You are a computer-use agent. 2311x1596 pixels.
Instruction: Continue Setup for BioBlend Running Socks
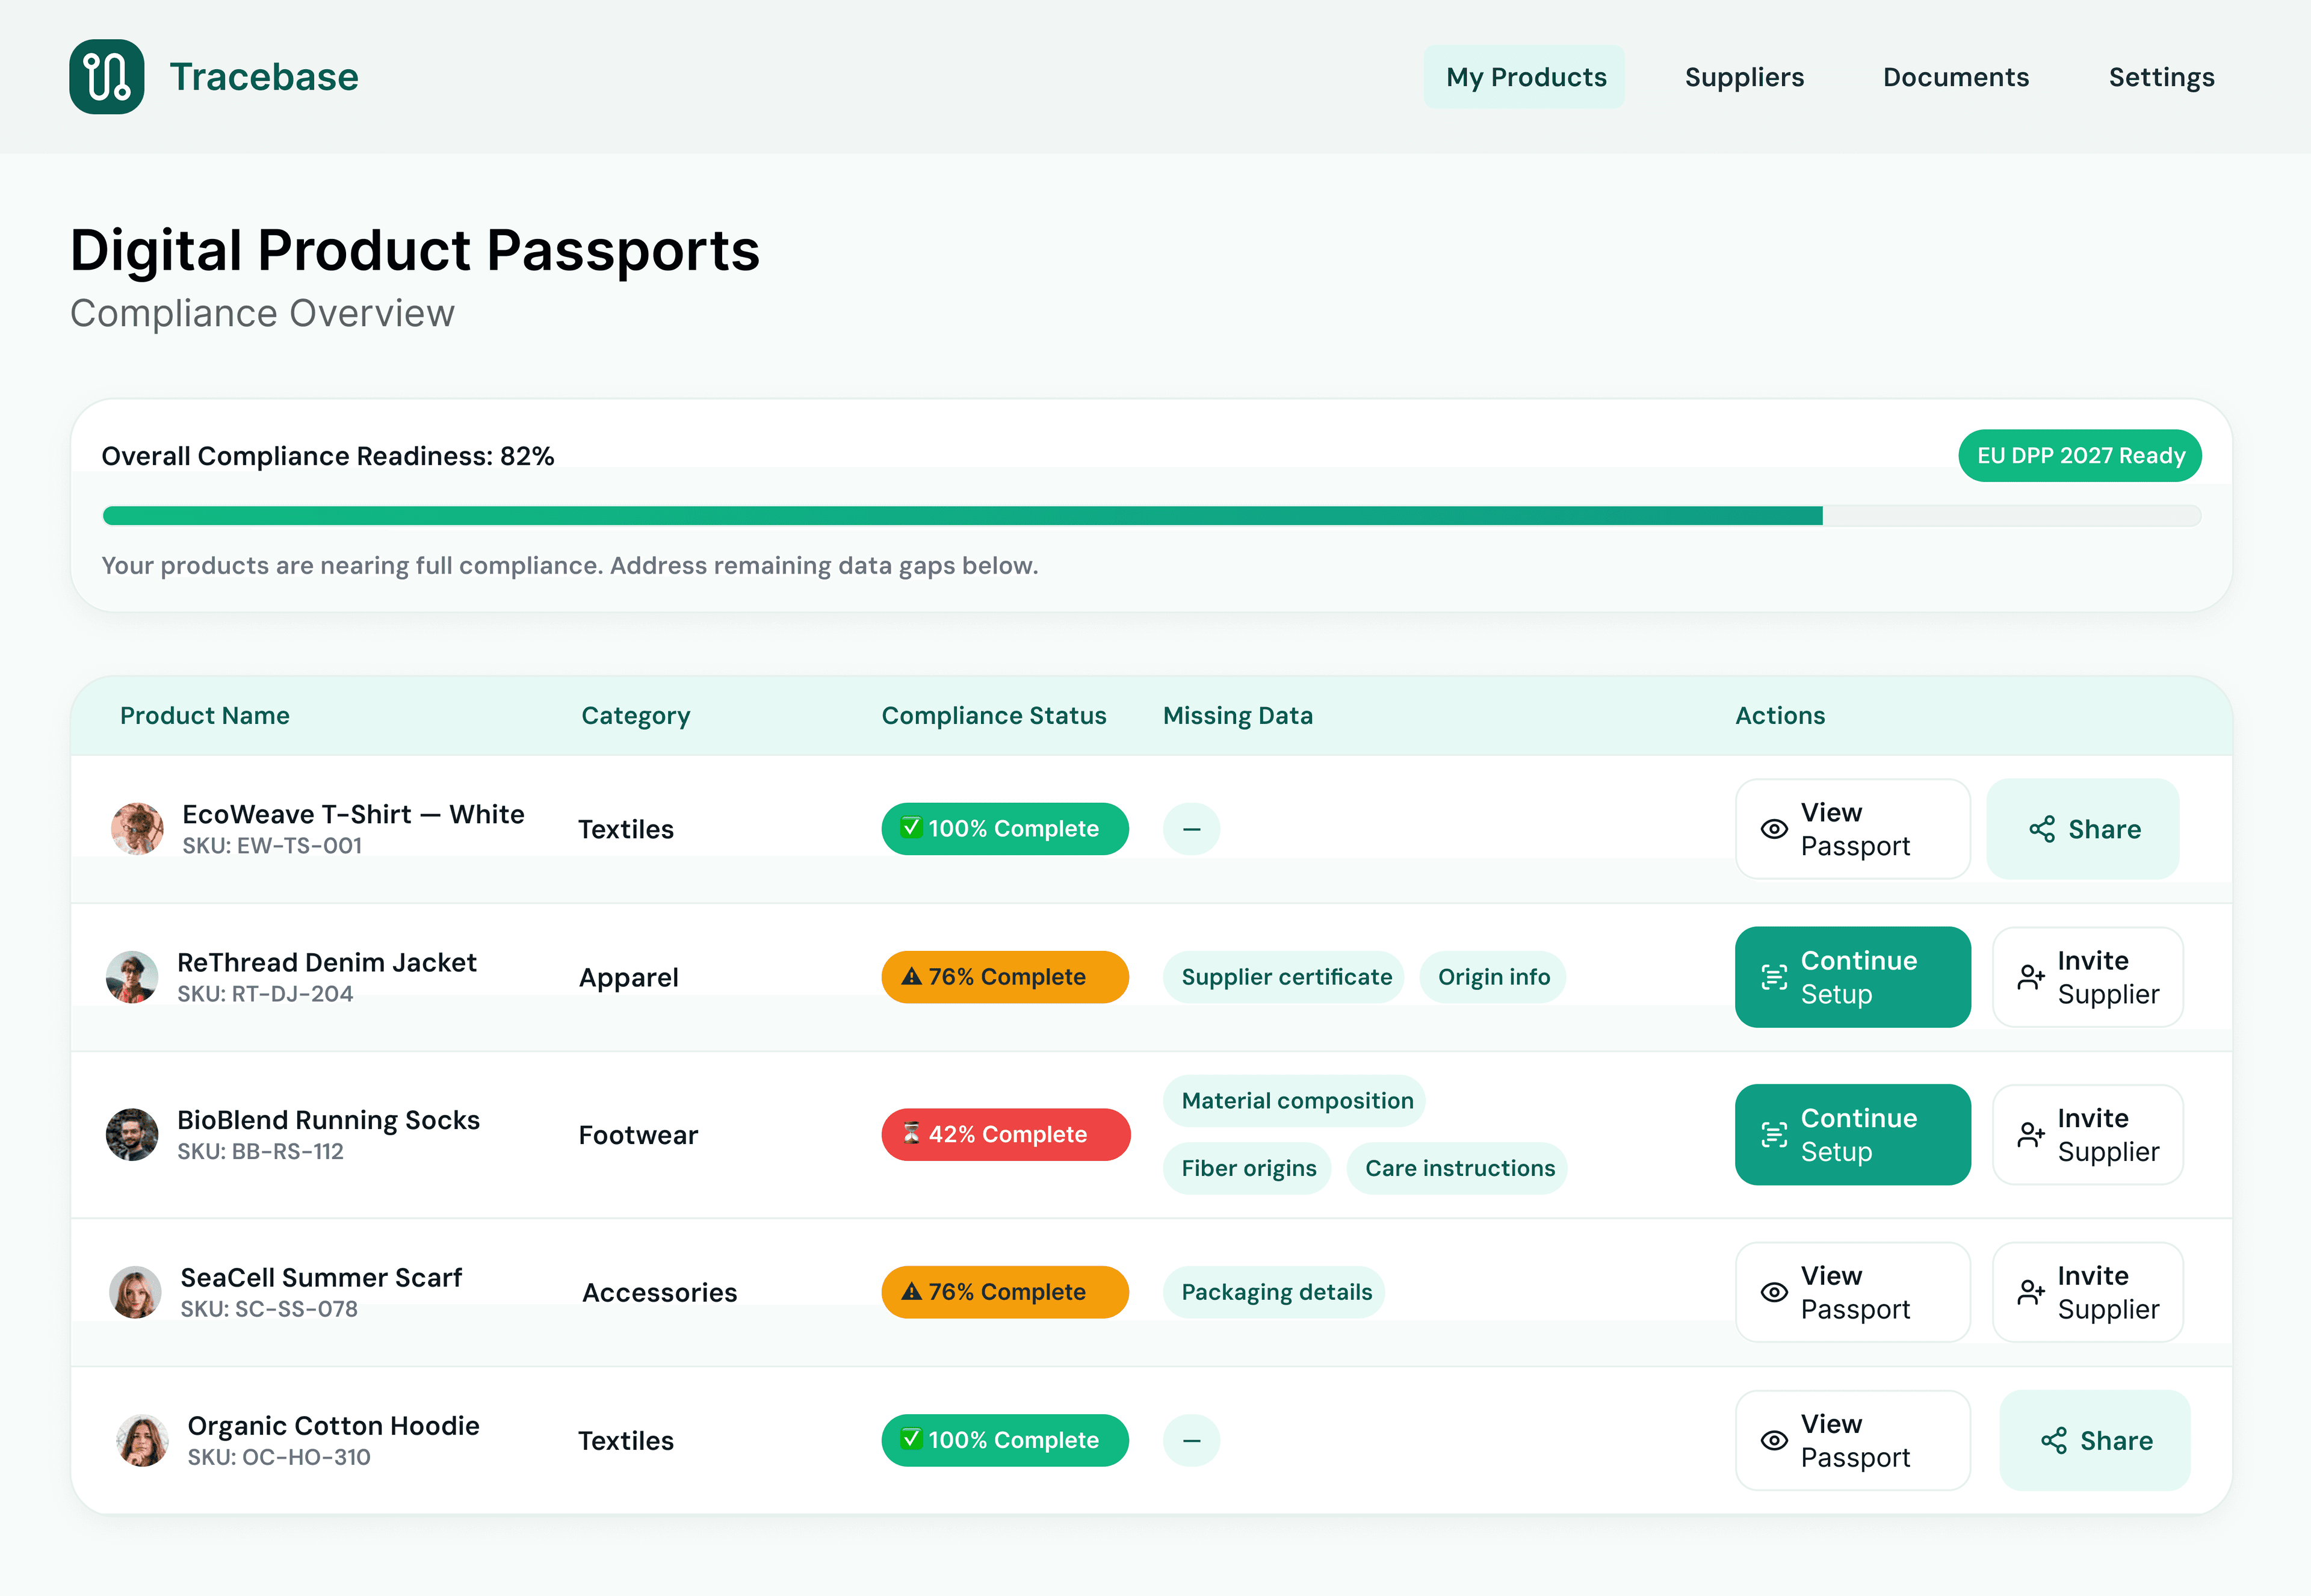pyautogui.click(x=1852, y=1135)
